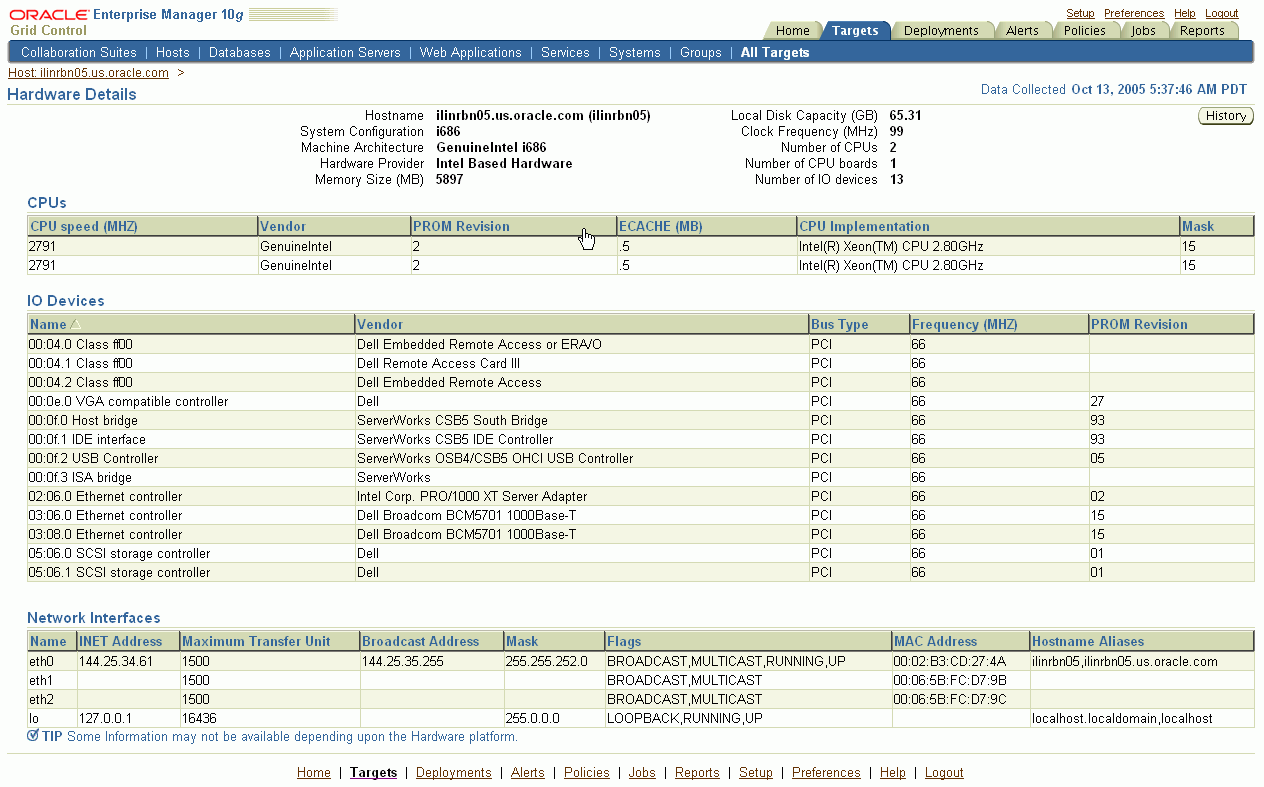The image size is (1264, 787).
Task: Navigate to the Databases section
Action: coord(240,52)
